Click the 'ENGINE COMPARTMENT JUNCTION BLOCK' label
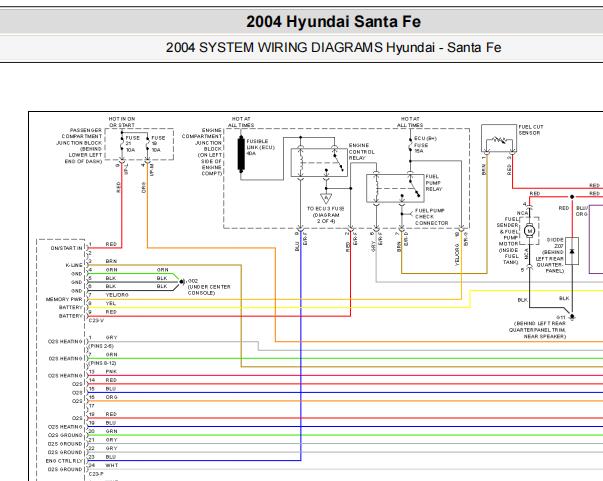This screenshot has height=481, width=603. pos(202,152)
